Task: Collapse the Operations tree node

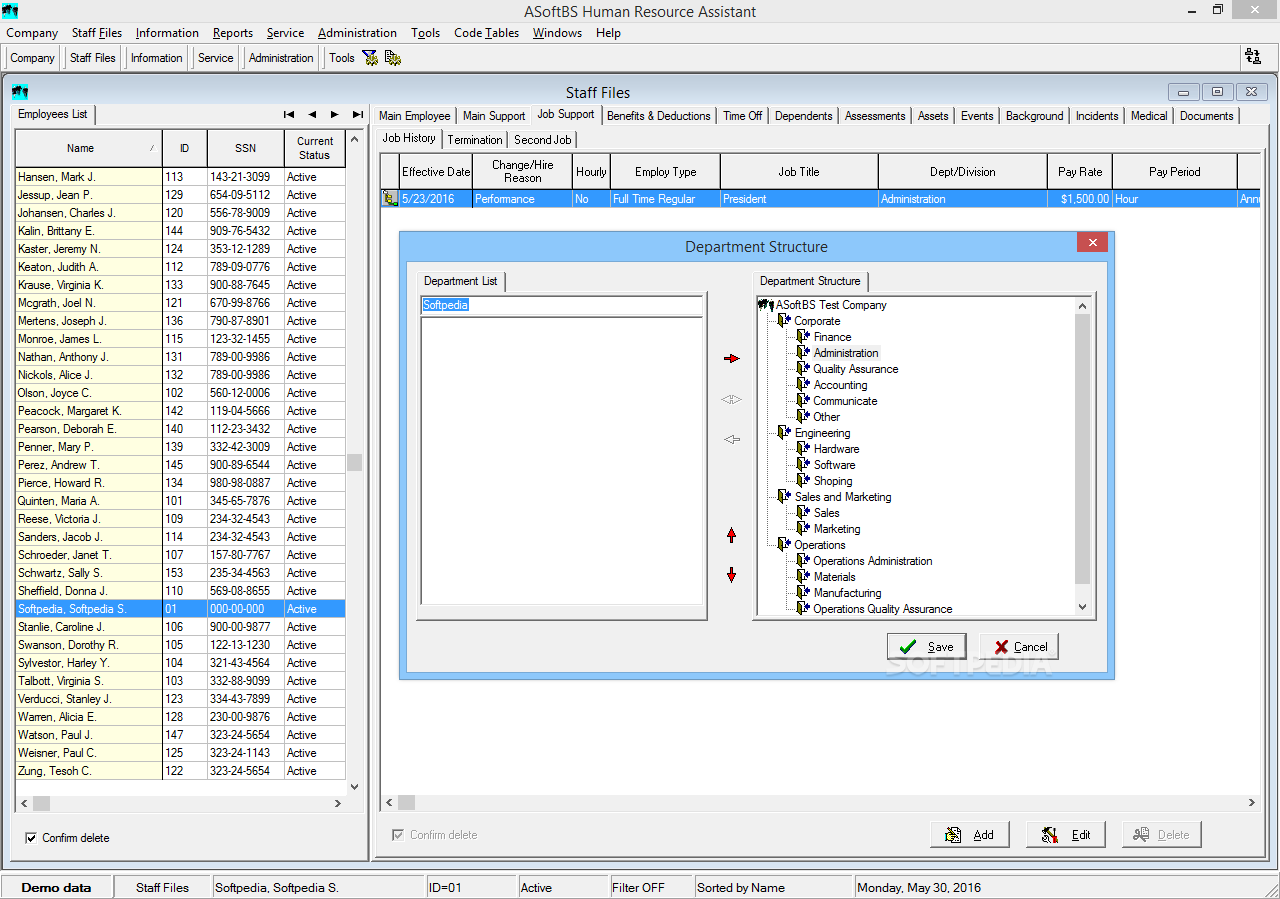Action: [x=784, y=545]
